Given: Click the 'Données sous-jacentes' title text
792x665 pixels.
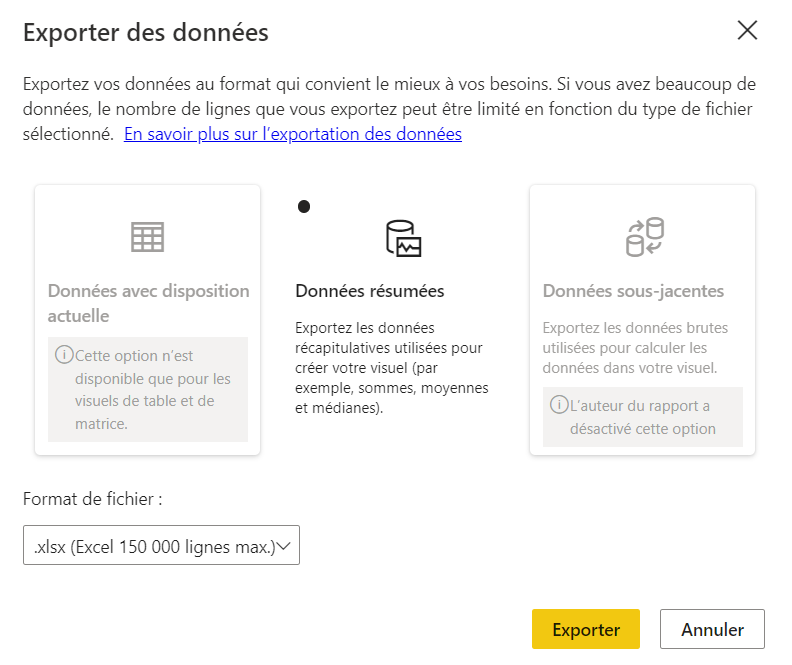Looking at the screenshot, I should 633,291.
